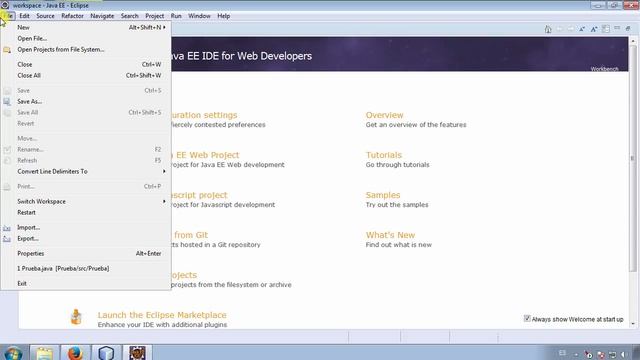Image resolution: width=640 pixels, height=360 pixels.
Task: Click the Reduce font size icon
Action: [582, 29]
